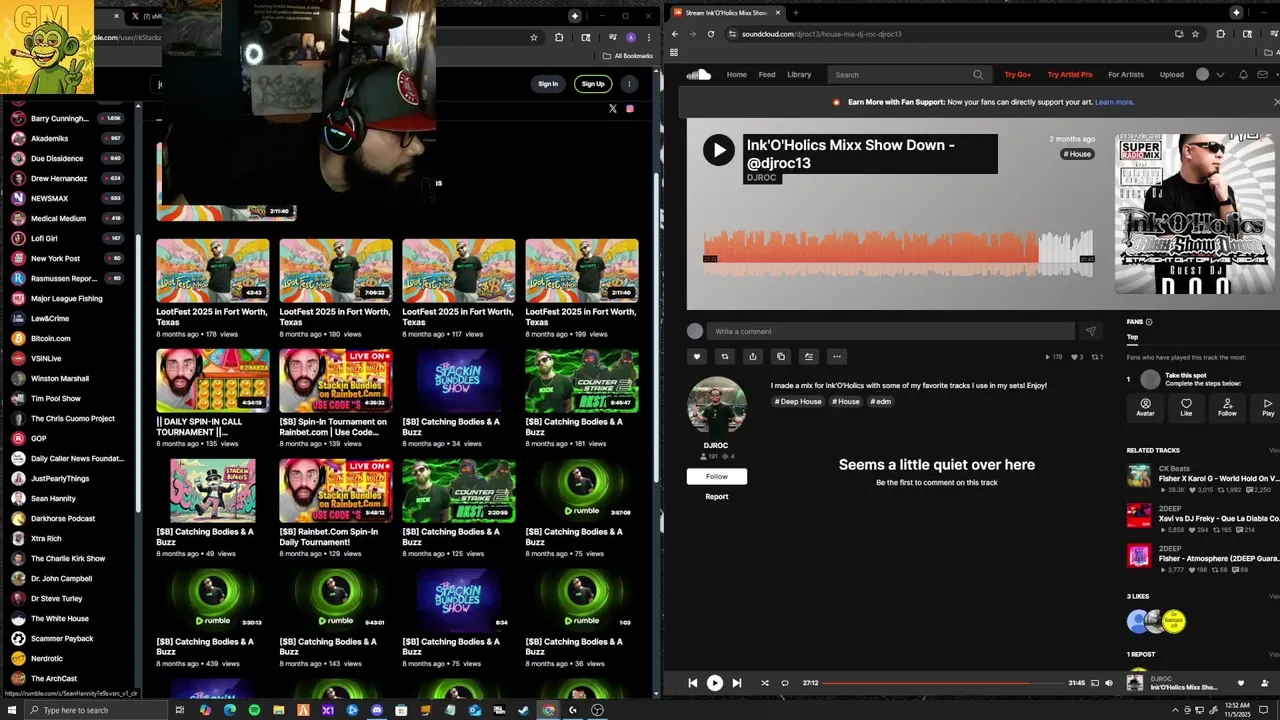
Task: Reload the SoundCloud browser page
Action: coord(711,34)
